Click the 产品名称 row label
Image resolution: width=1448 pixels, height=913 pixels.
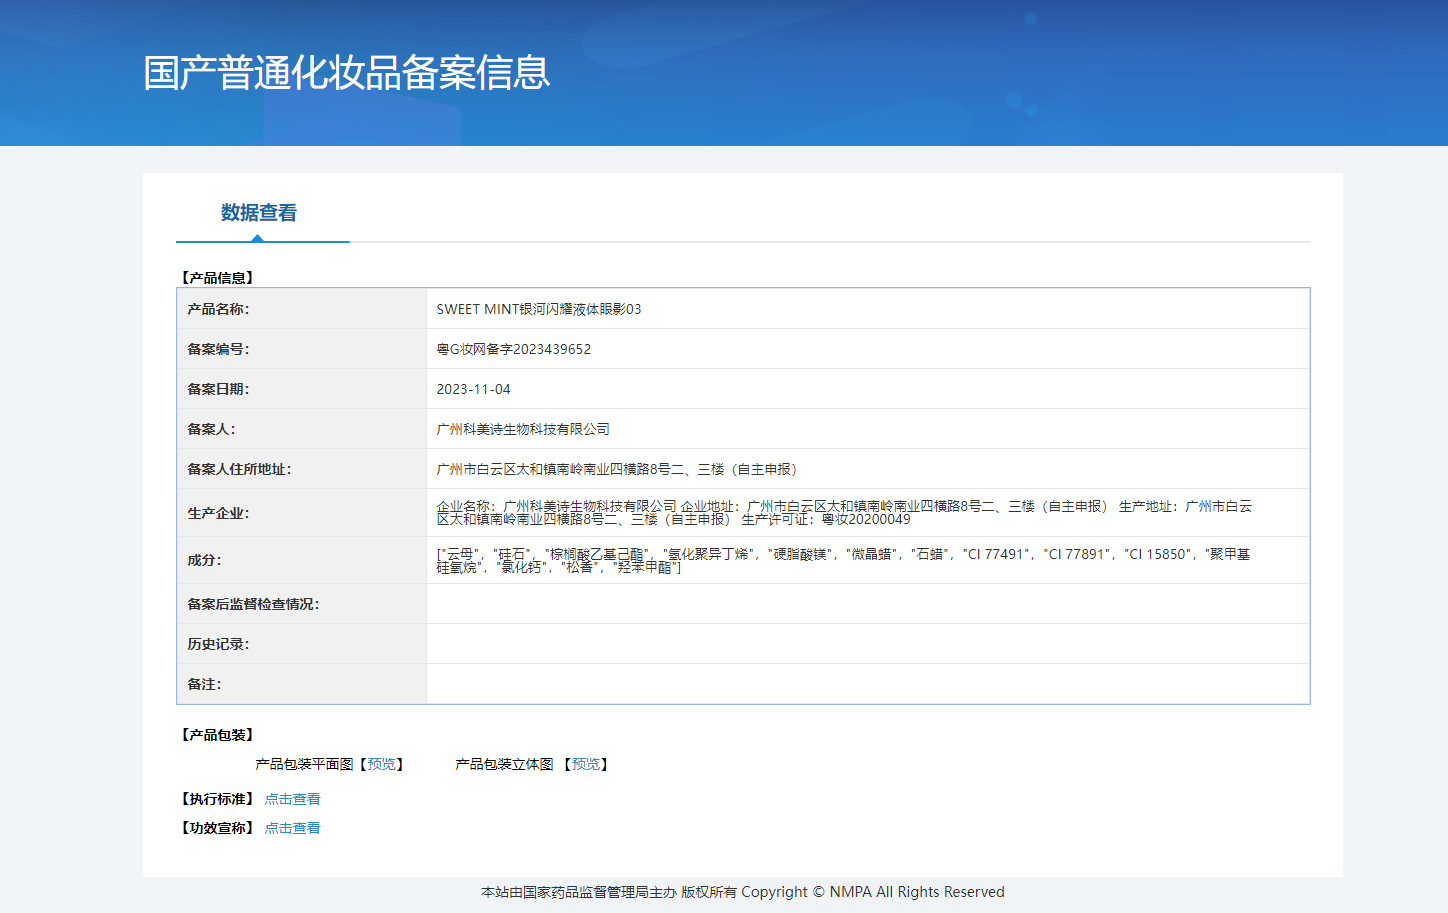(218, 309)
